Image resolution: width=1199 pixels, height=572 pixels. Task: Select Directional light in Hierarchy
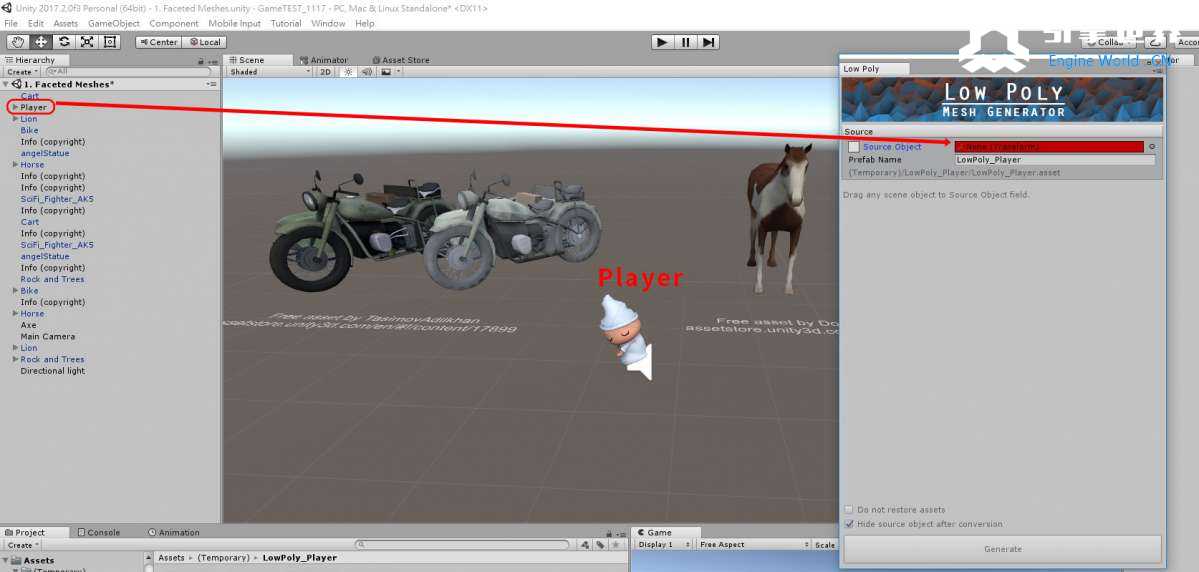(x=53, y=371)
